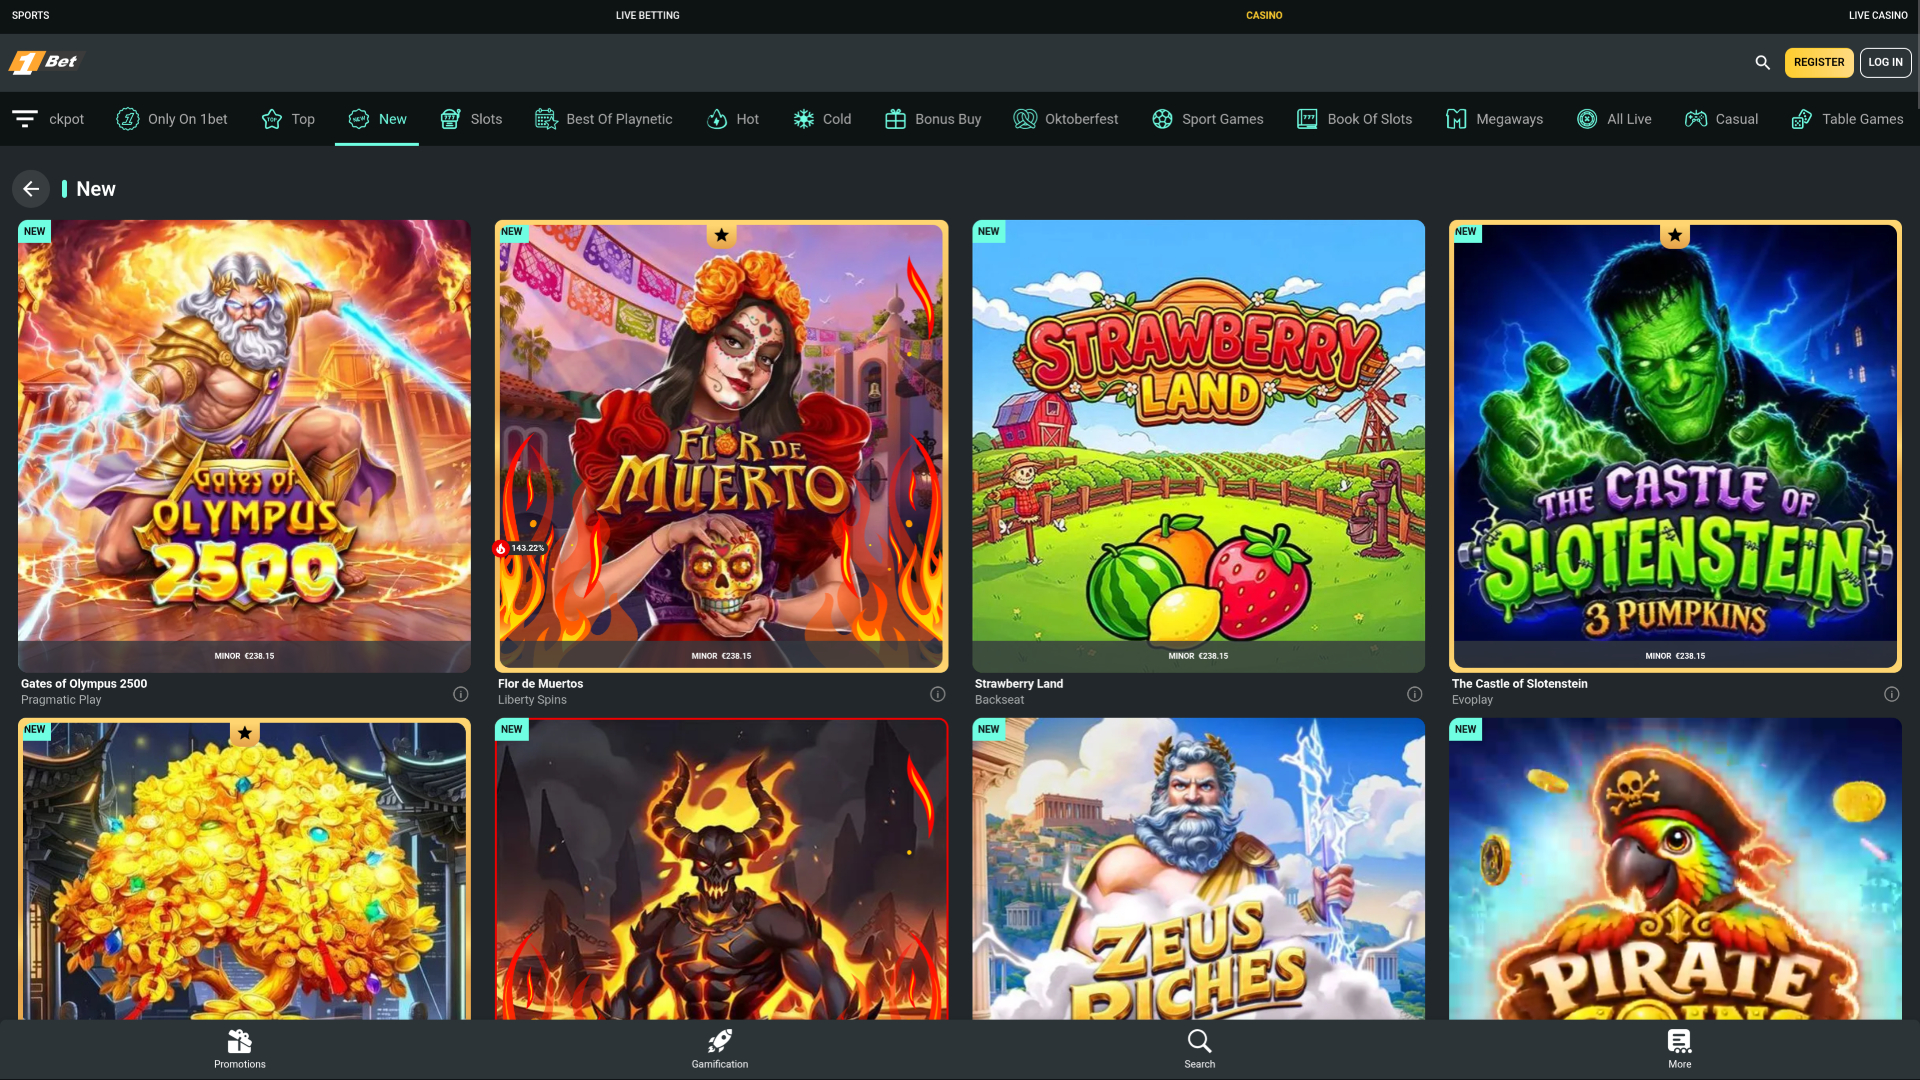Select the Top category

pos(288,119)
